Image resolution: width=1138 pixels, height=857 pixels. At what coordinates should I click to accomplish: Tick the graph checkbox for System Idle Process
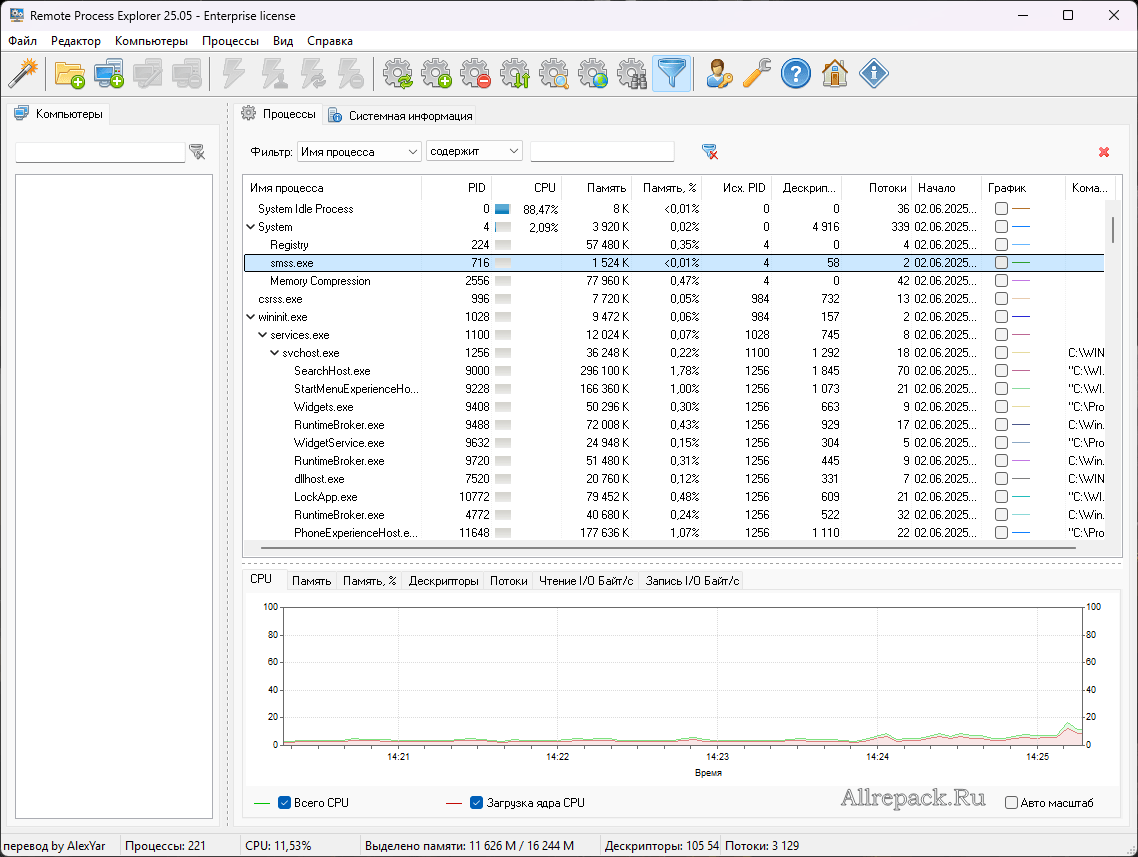point(1002,208)
